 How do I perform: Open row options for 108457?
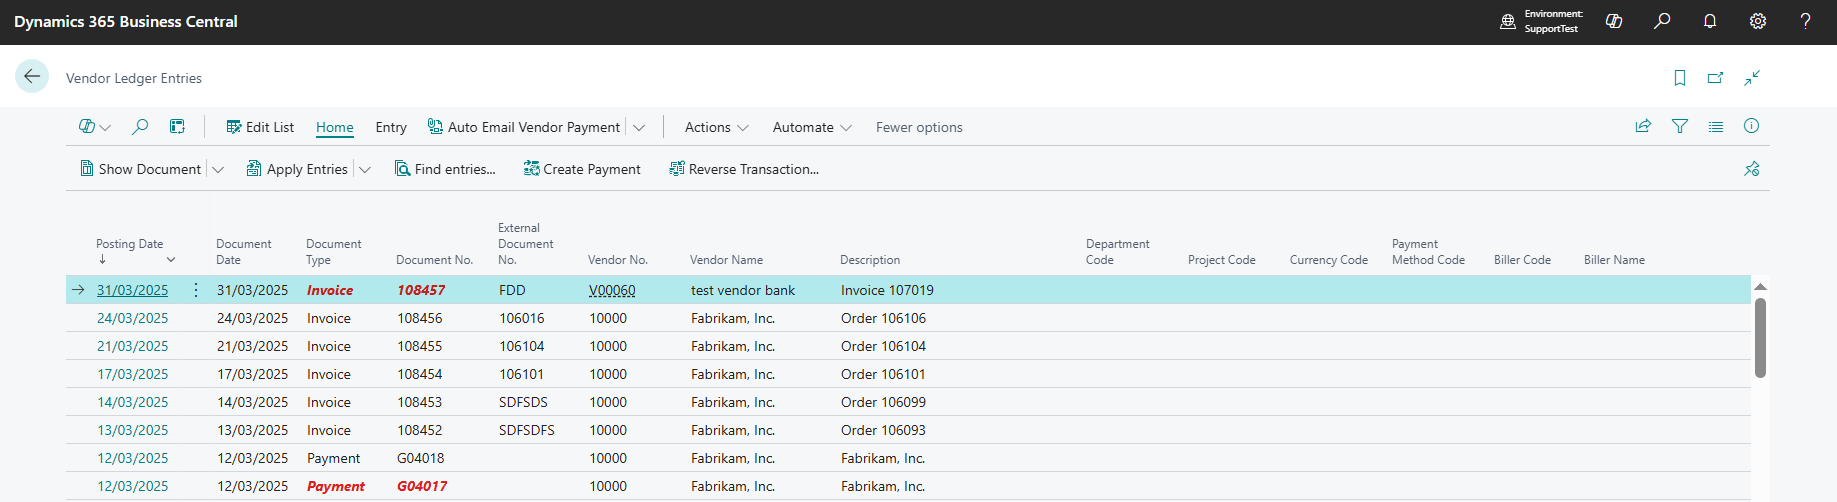(196, 290)
